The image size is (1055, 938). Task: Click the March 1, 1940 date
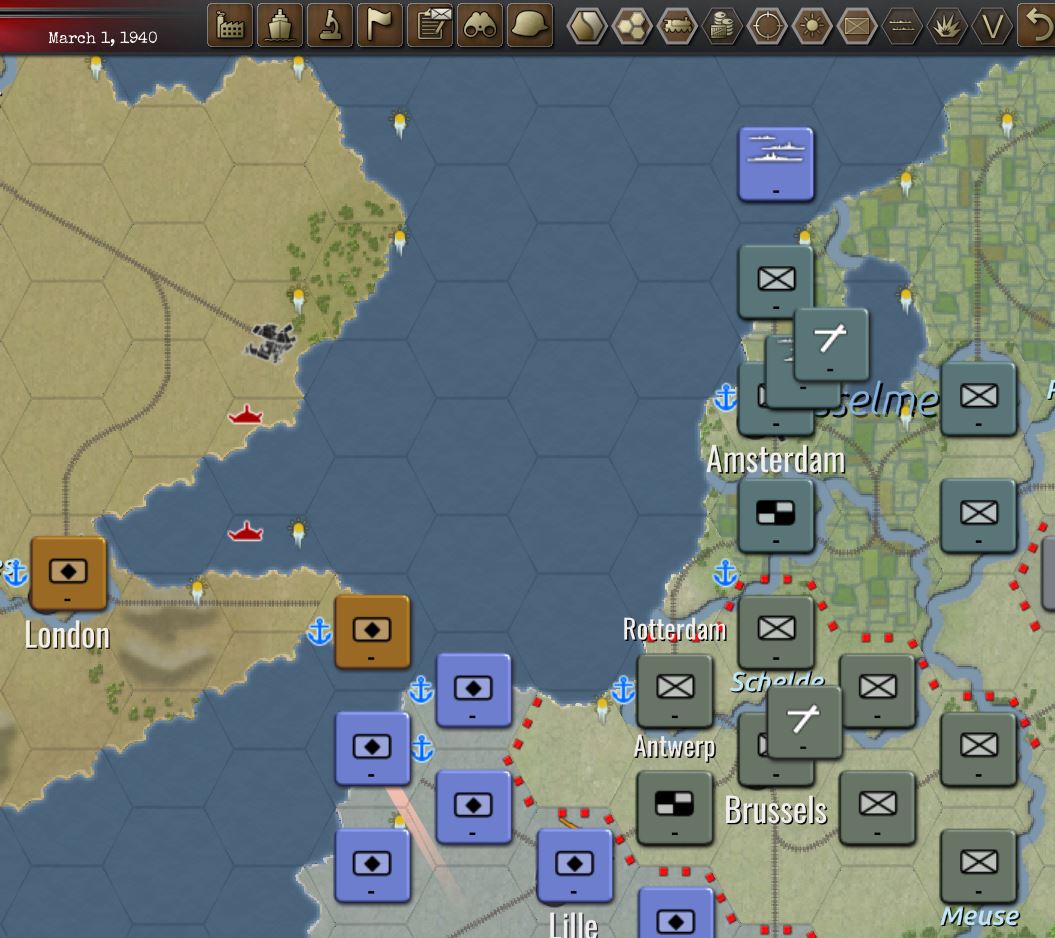(x=103, y=38)
